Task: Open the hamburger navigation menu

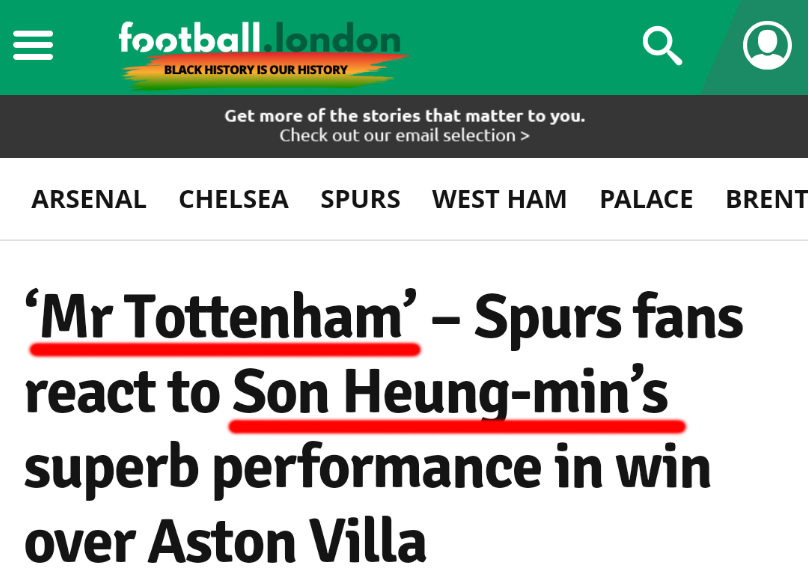Action: [x=33, y=45]
